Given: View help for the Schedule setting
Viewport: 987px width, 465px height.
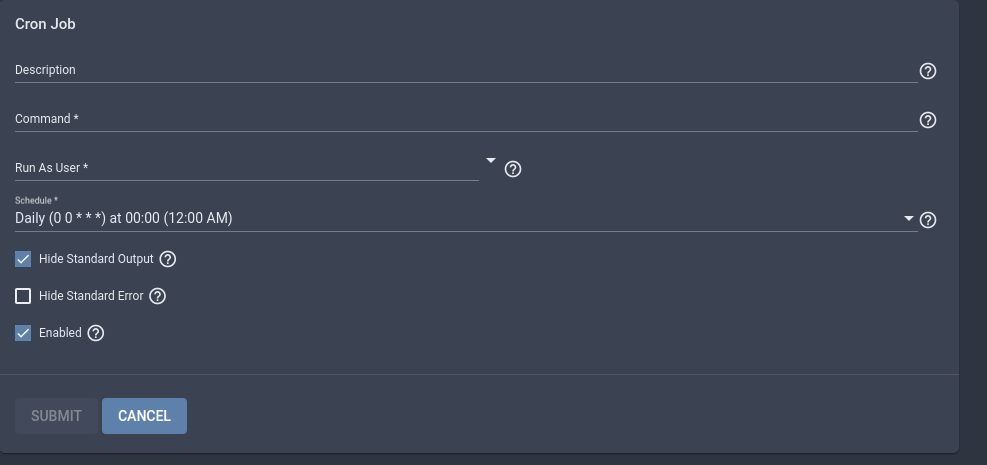Looking at the screenshot, I should tap(928, 220).
